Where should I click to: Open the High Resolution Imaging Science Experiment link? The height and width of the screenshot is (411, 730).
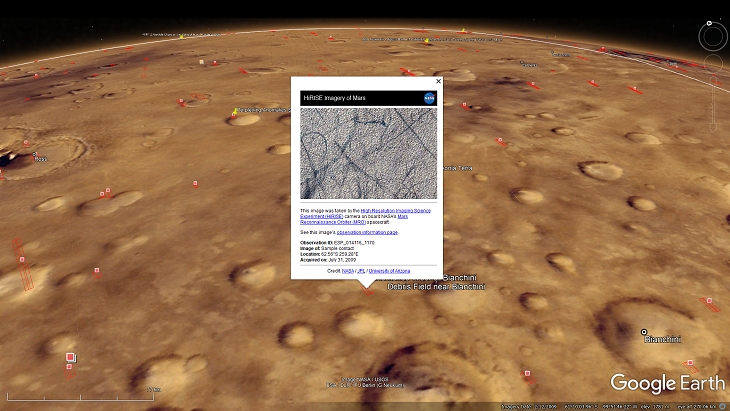point(396,211)
